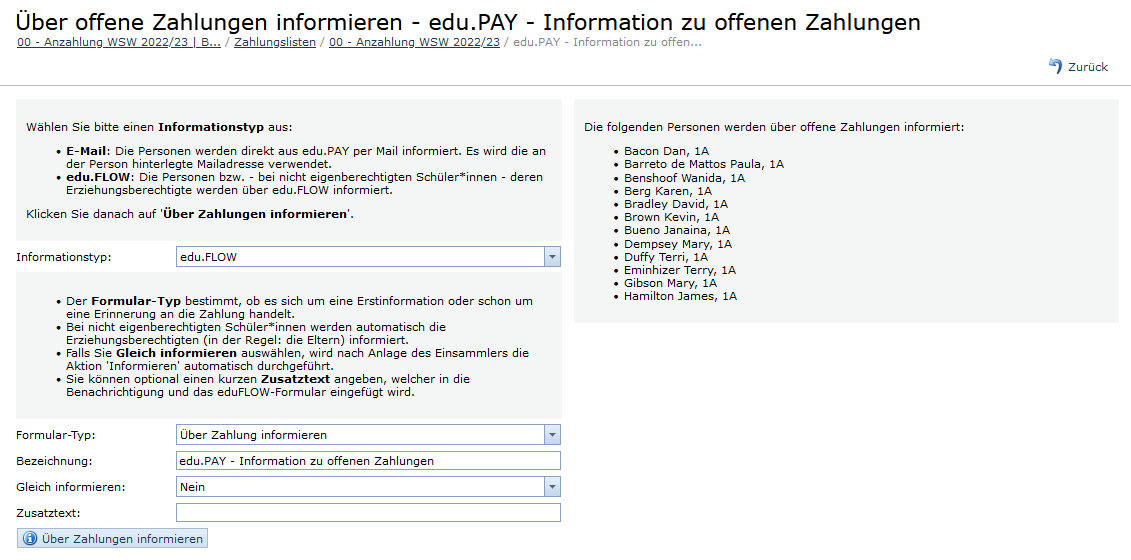Viewport: 1131px width, 560px height.
Task: Open the first breadcrumb ending in '| B...'
Action: [119, 42]
